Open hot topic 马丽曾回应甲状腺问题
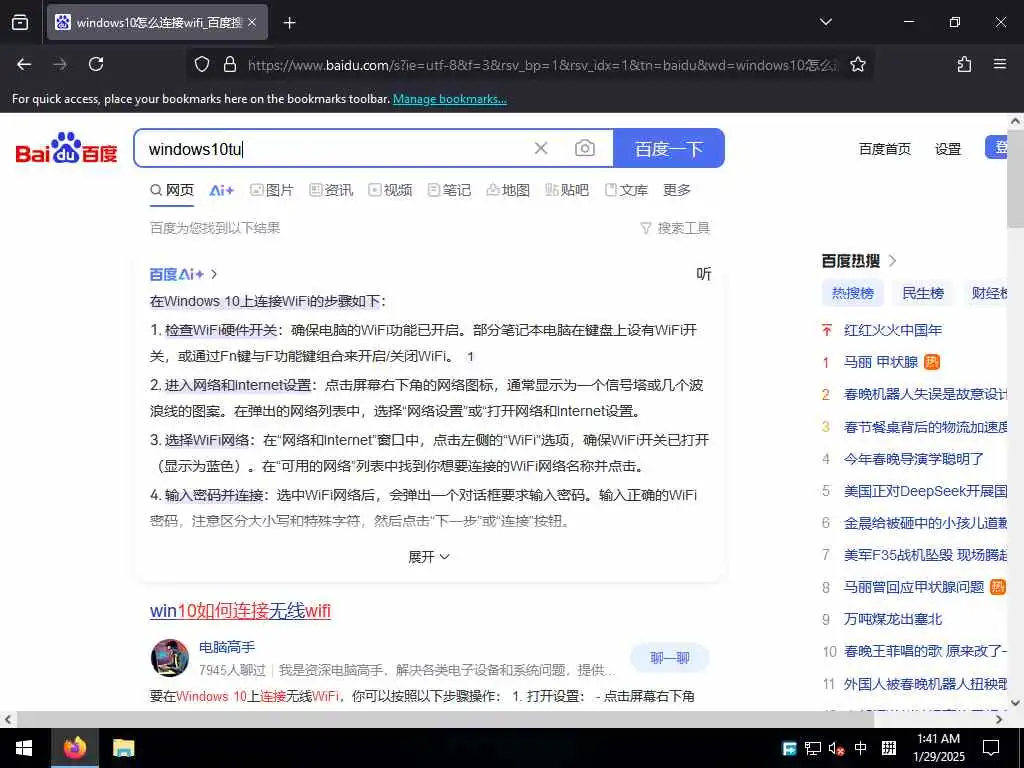The width and height of the screenshot is (1024, 768). 913,586
